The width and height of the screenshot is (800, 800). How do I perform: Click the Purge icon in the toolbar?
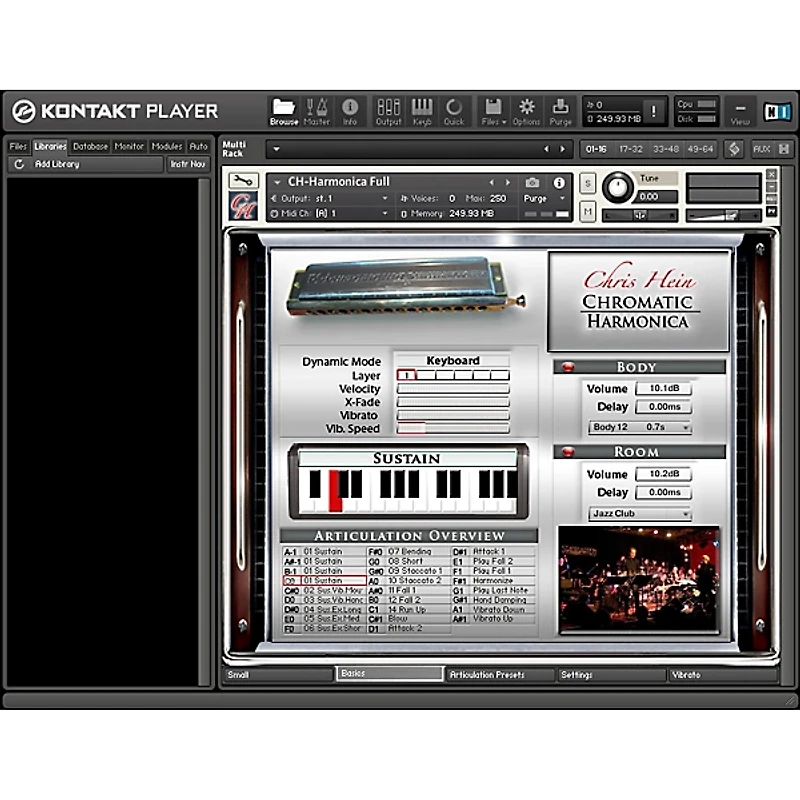[561, 108]
